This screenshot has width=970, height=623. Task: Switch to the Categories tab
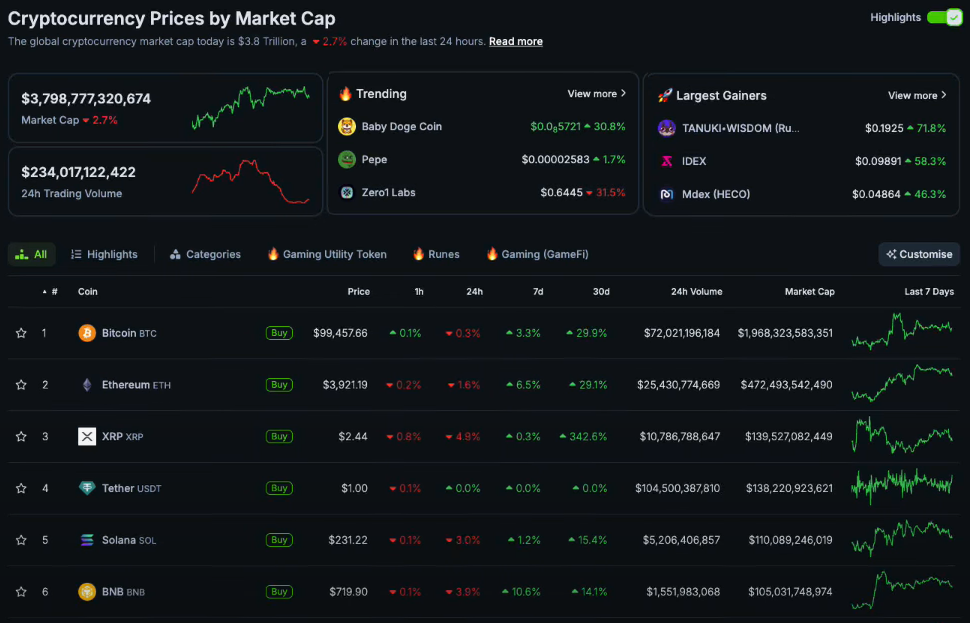click(x=205, y=254)
